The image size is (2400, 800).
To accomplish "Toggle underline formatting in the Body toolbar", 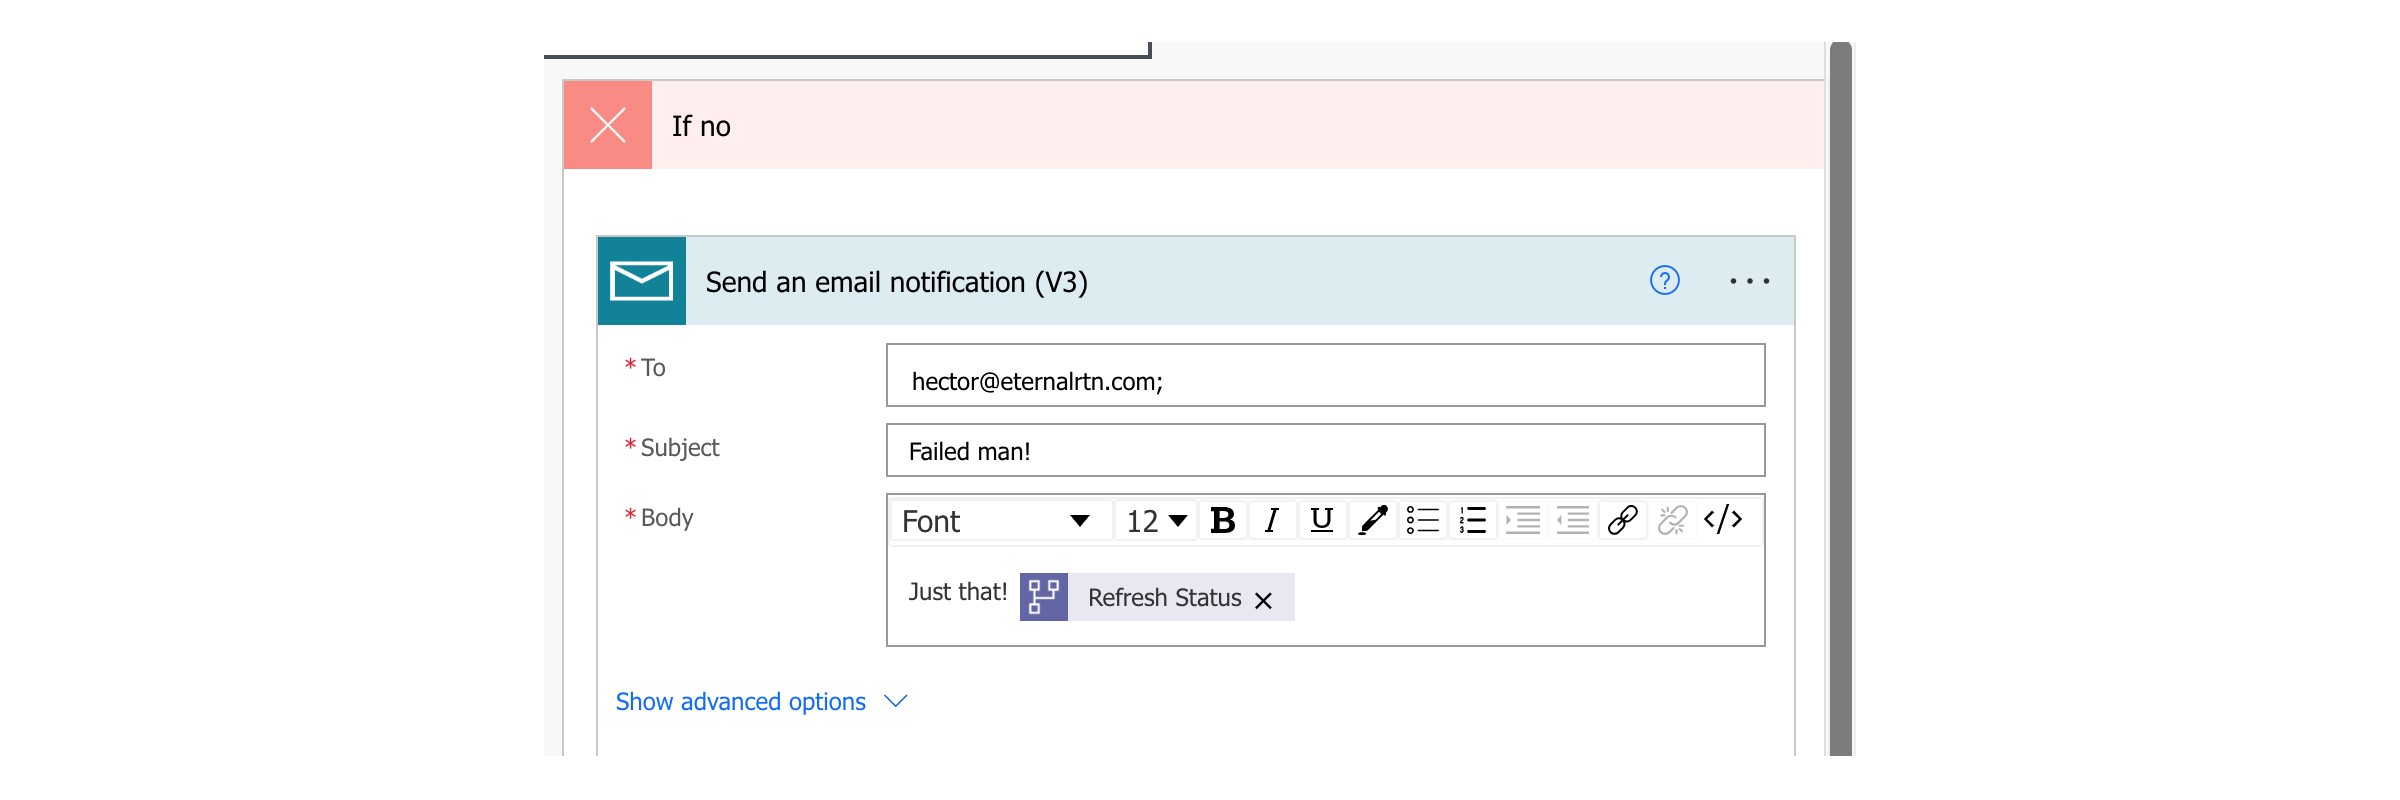I will pos(1322,520).
